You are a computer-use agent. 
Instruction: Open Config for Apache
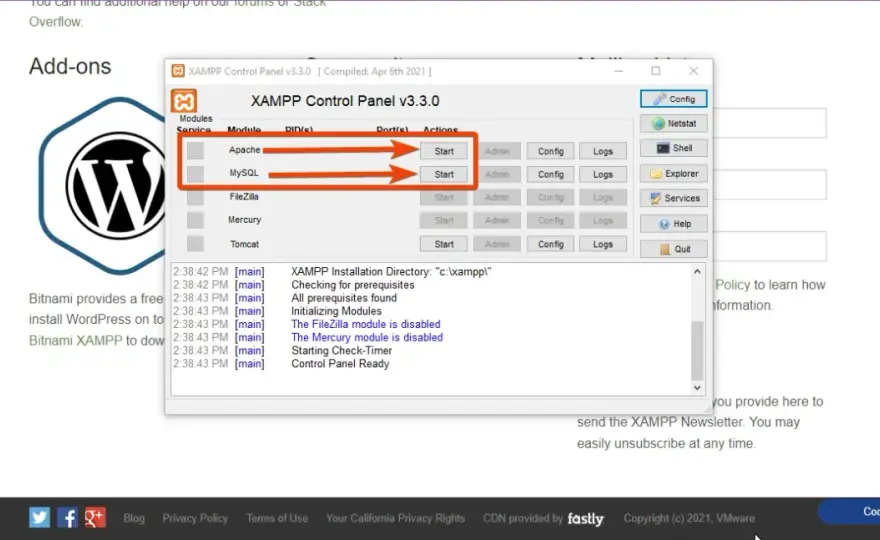[550, 151]
